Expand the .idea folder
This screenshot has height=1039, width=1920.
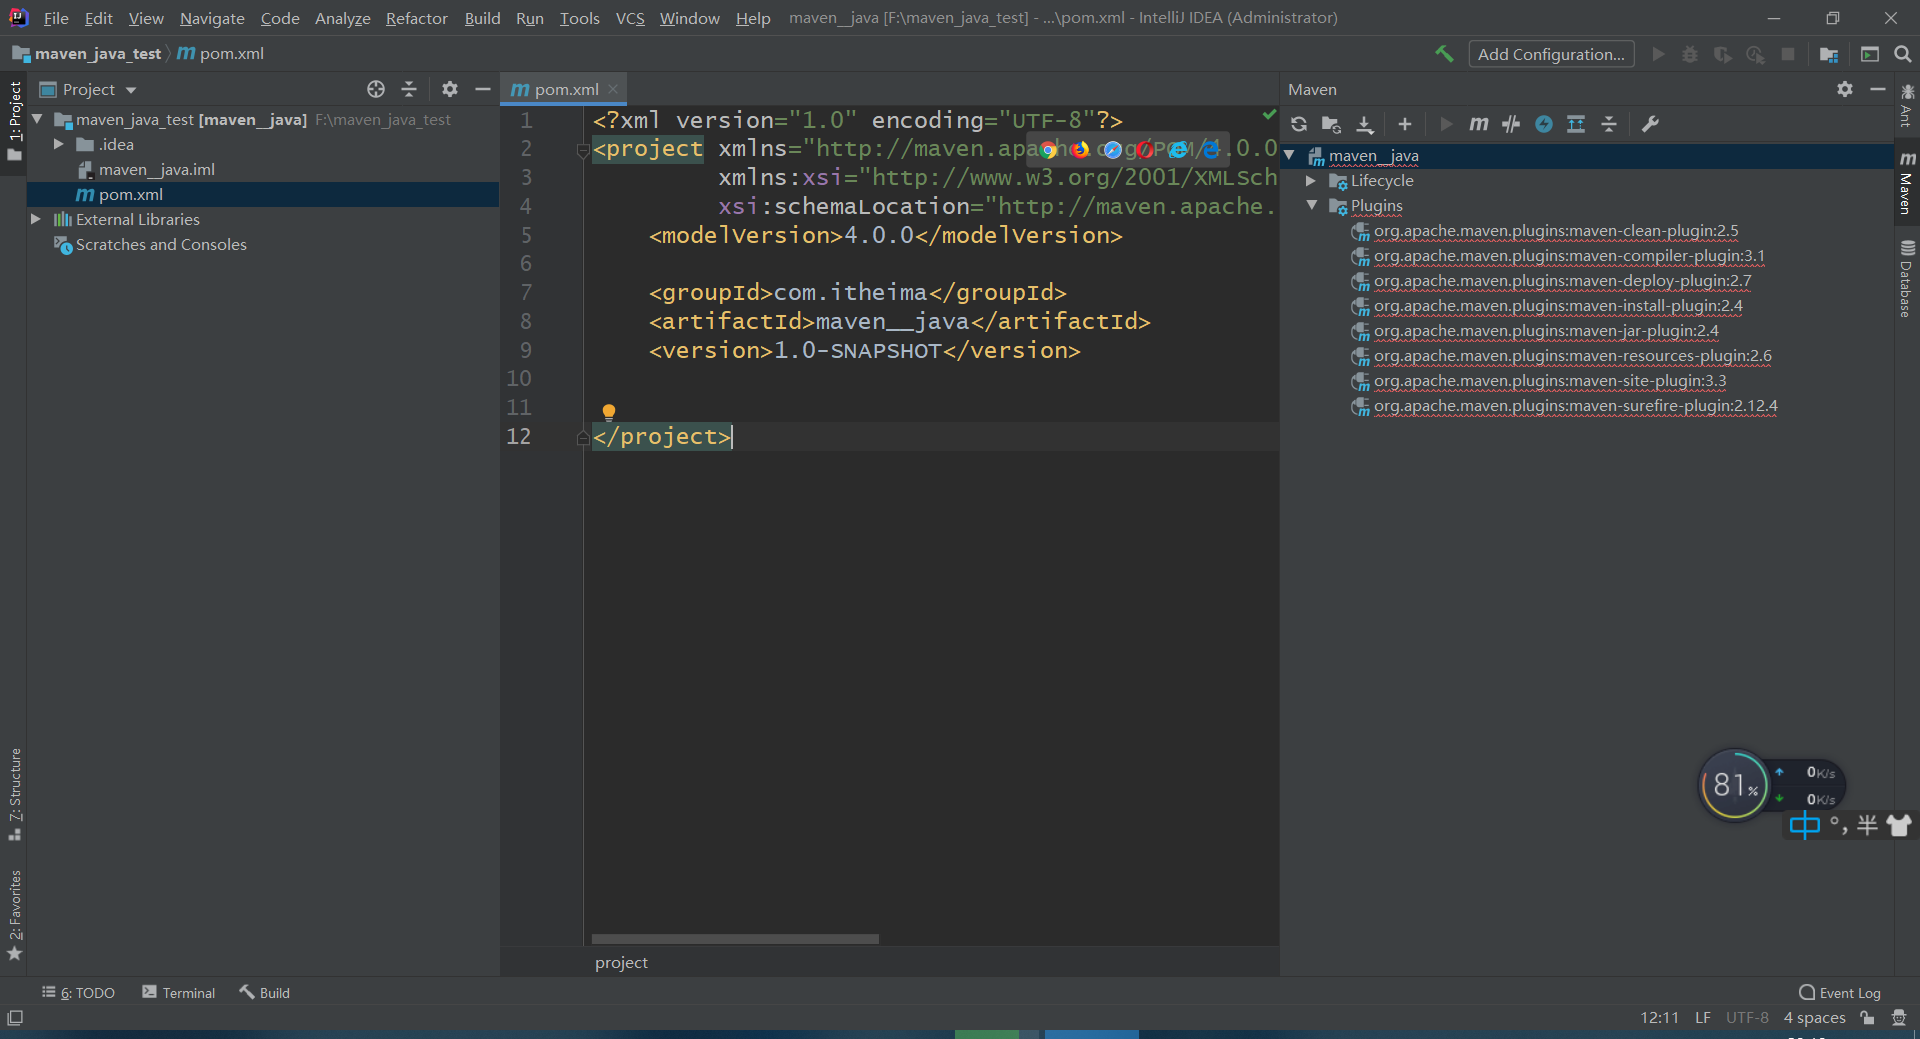pos(59,144)
